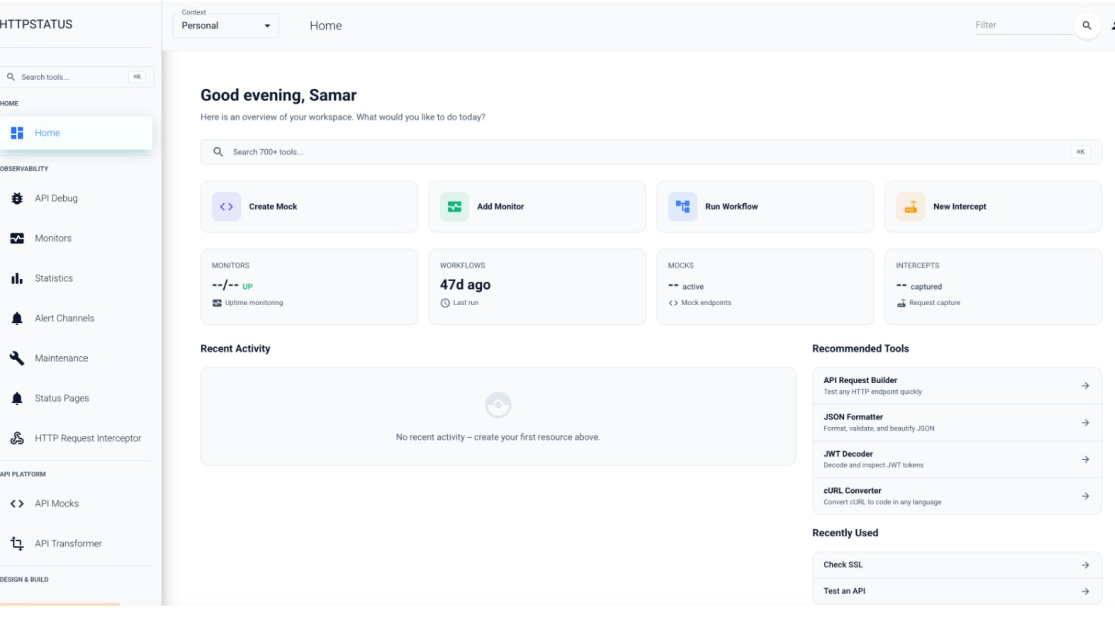Click the Statistics bar chart icon

pyautogui.click(x=17, y=278)
